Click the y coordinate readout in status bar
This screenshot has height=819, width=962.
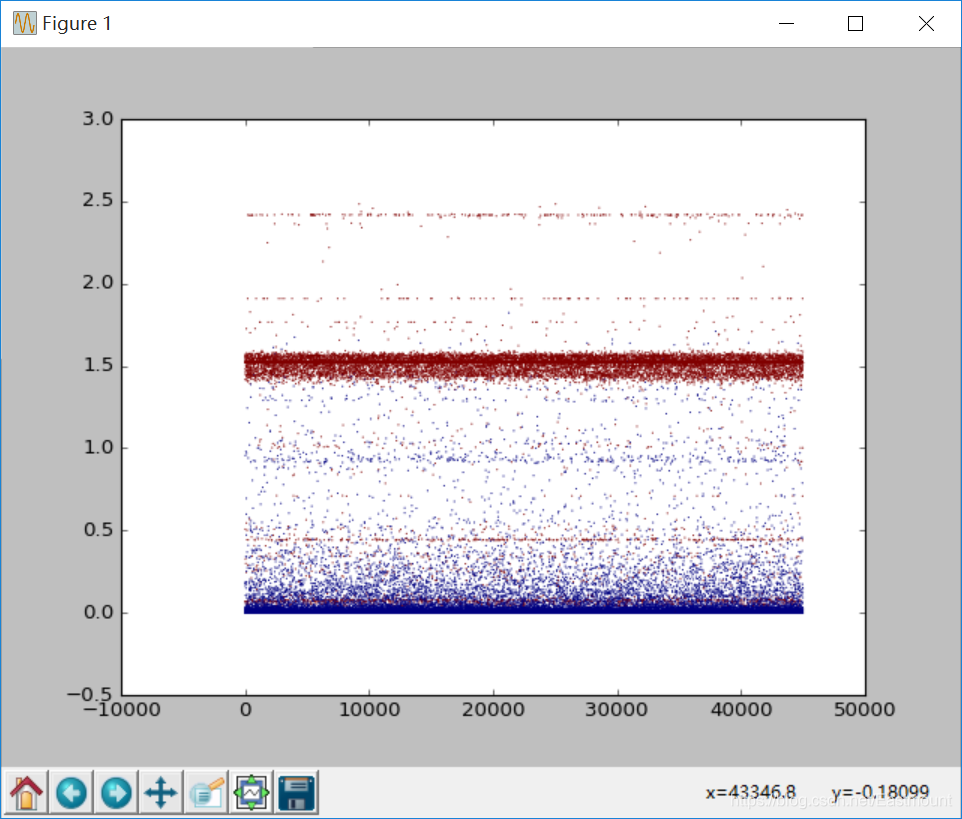(x=880, y=793)
